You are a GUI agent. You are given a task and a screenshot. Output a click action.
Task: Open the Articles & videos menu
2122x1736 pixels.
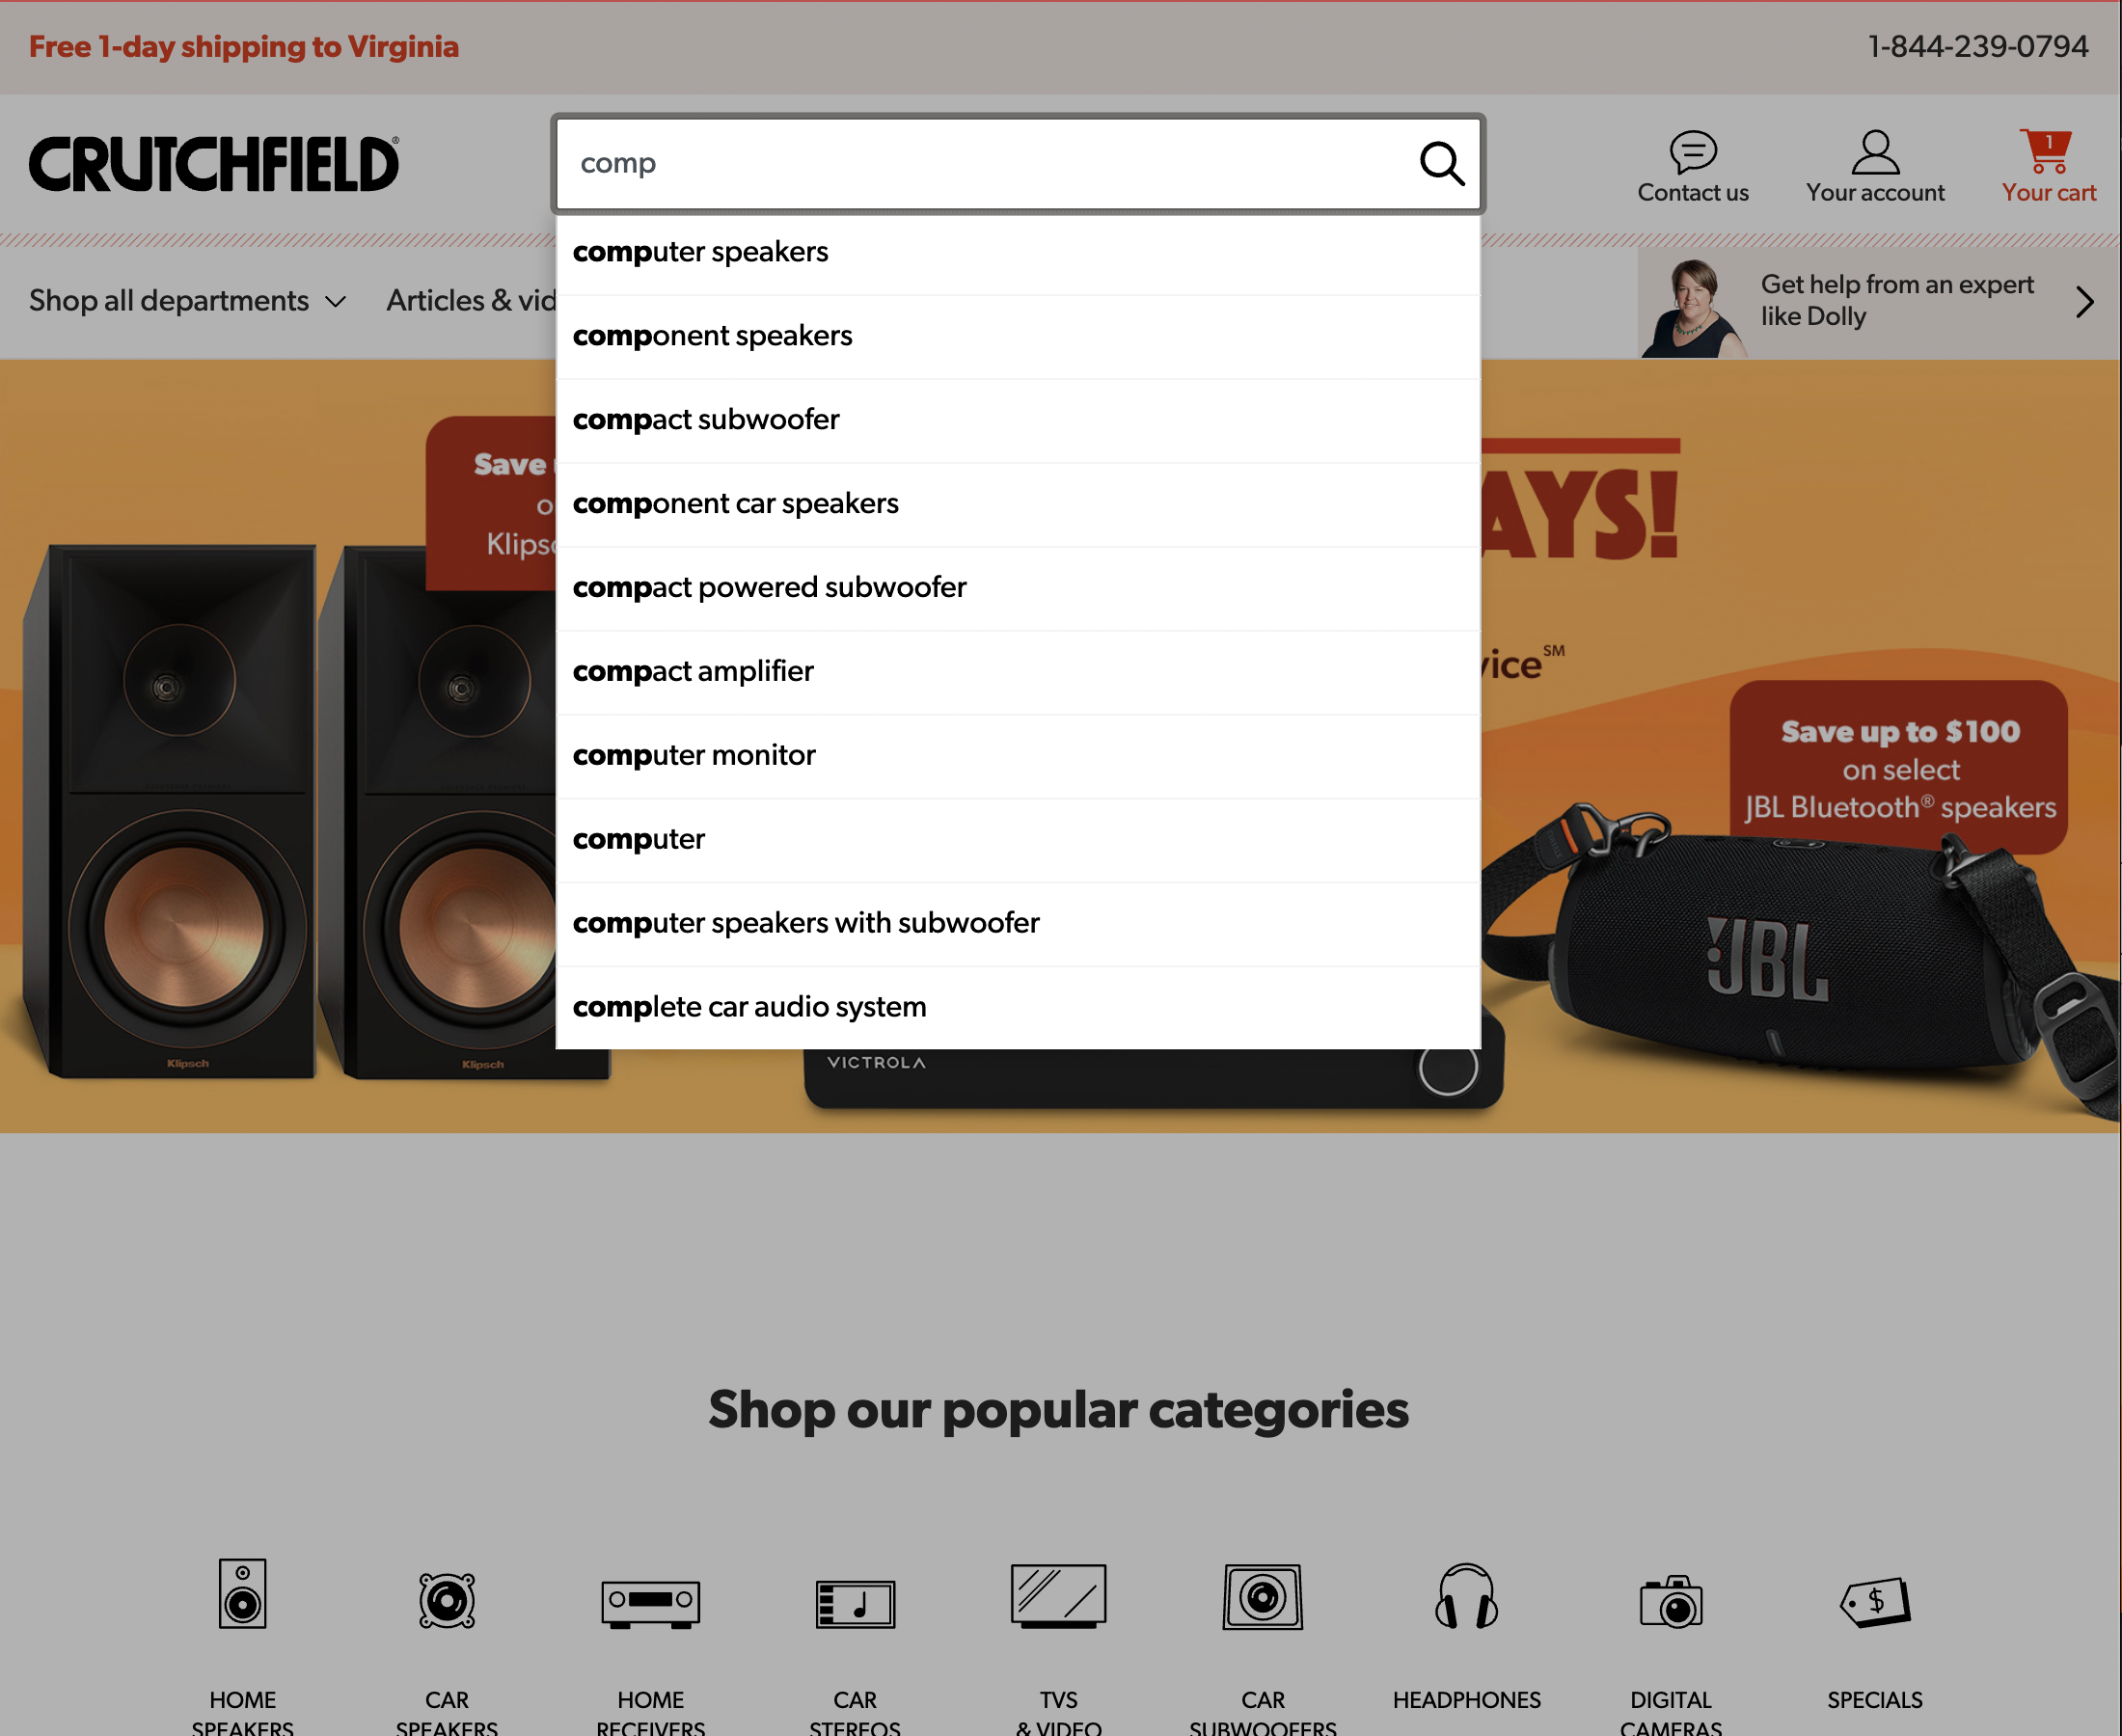pos(470,301)
